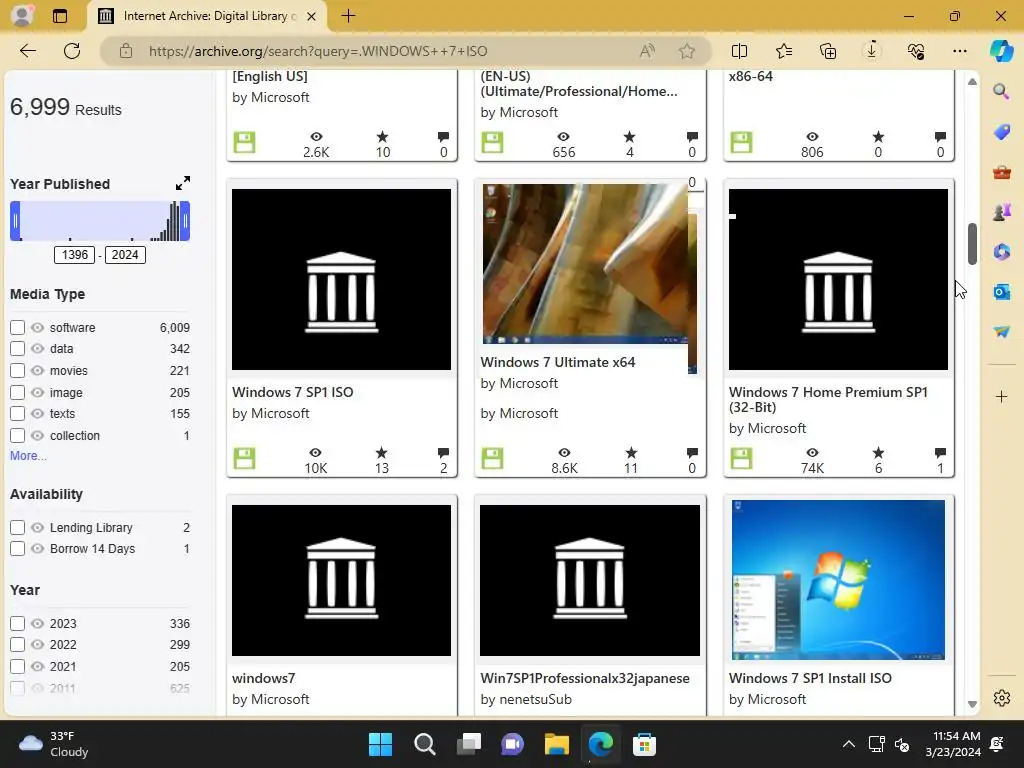Open the browser essentials heart icon

916,51
